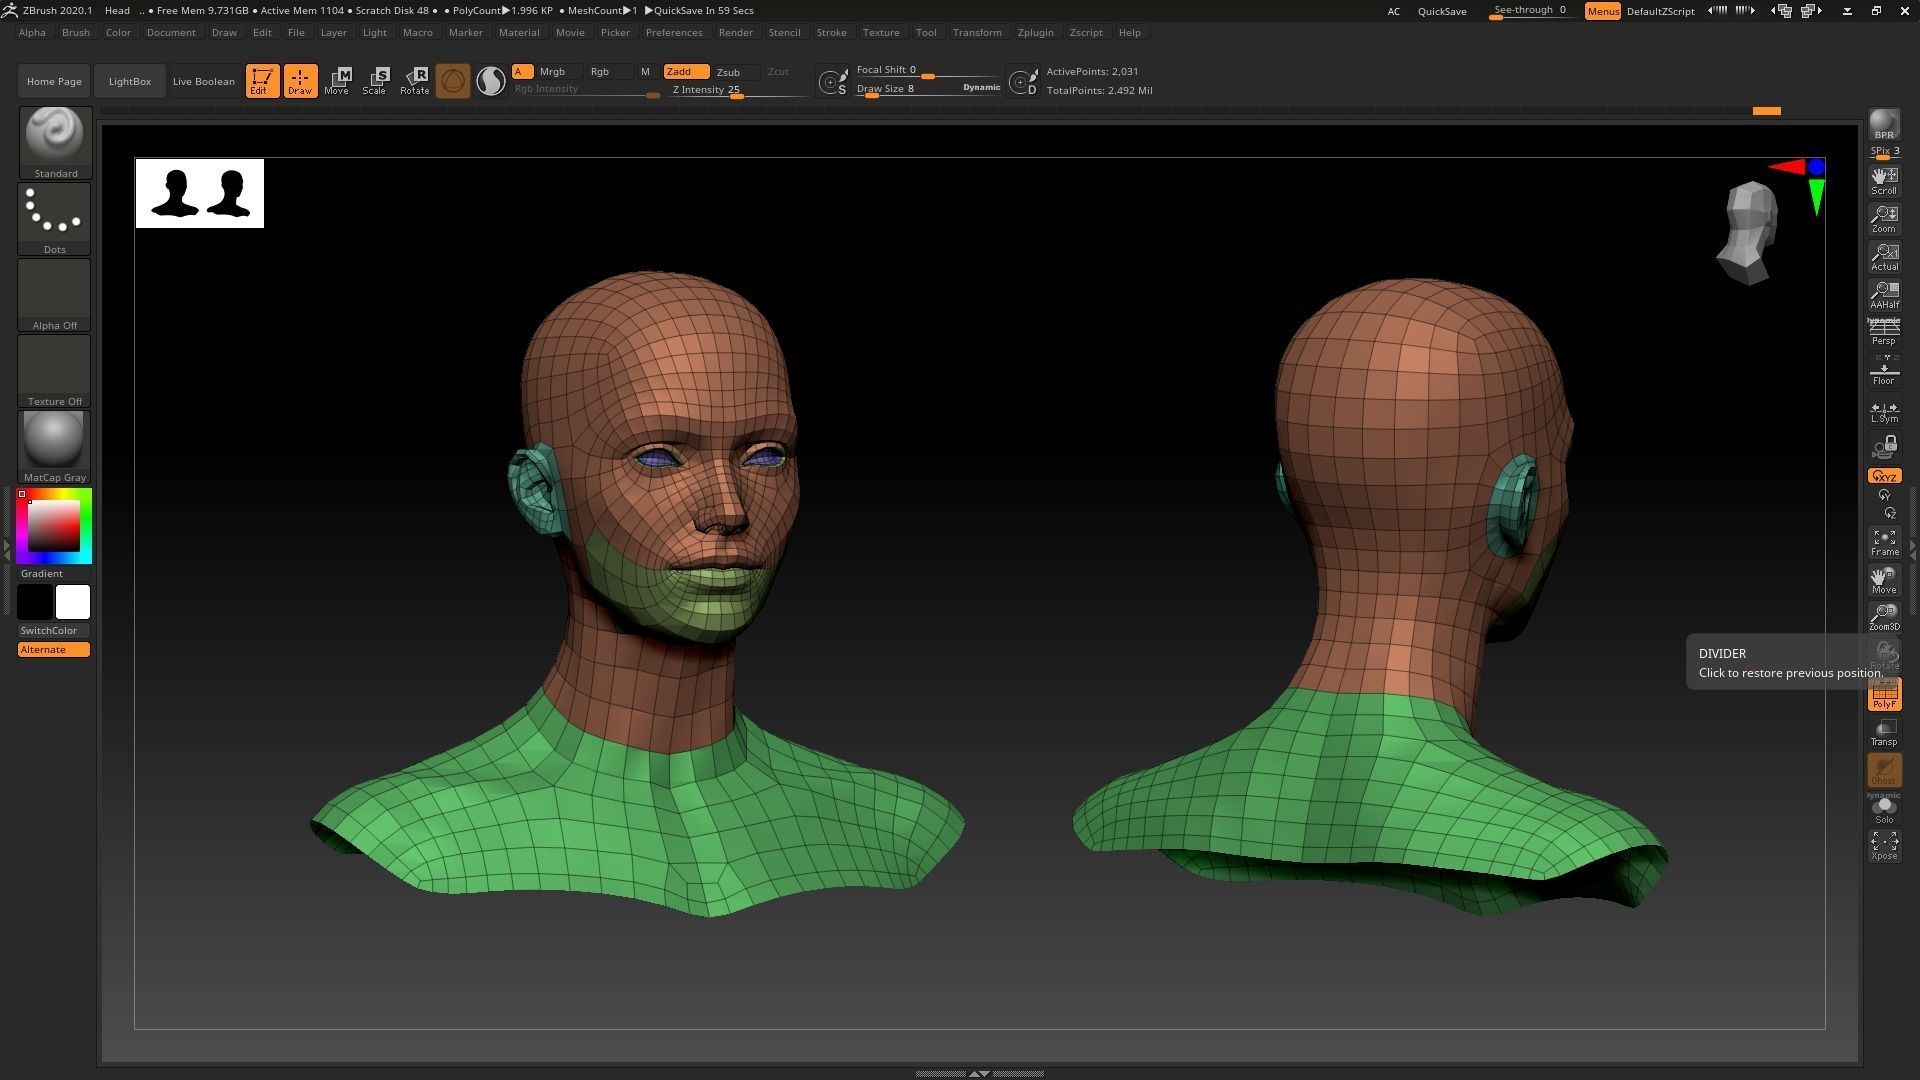
Task: Click the Sculptris Pro mode icon
Action: 490,81
